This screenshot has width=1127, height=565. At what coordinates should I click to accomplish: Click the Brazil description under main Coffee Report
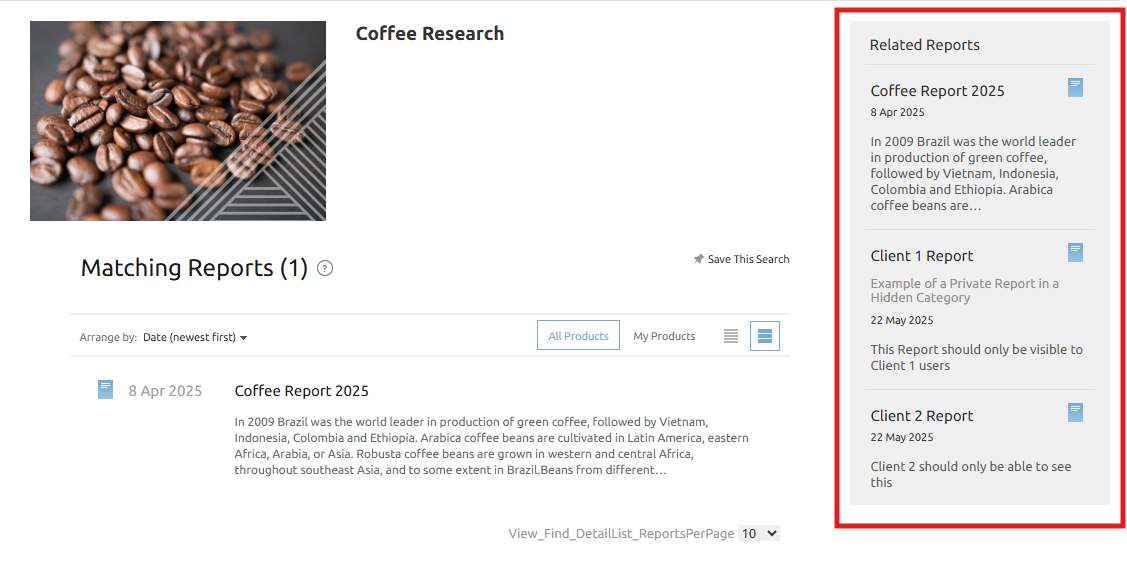pyautogui.click(x=490, y=446)
